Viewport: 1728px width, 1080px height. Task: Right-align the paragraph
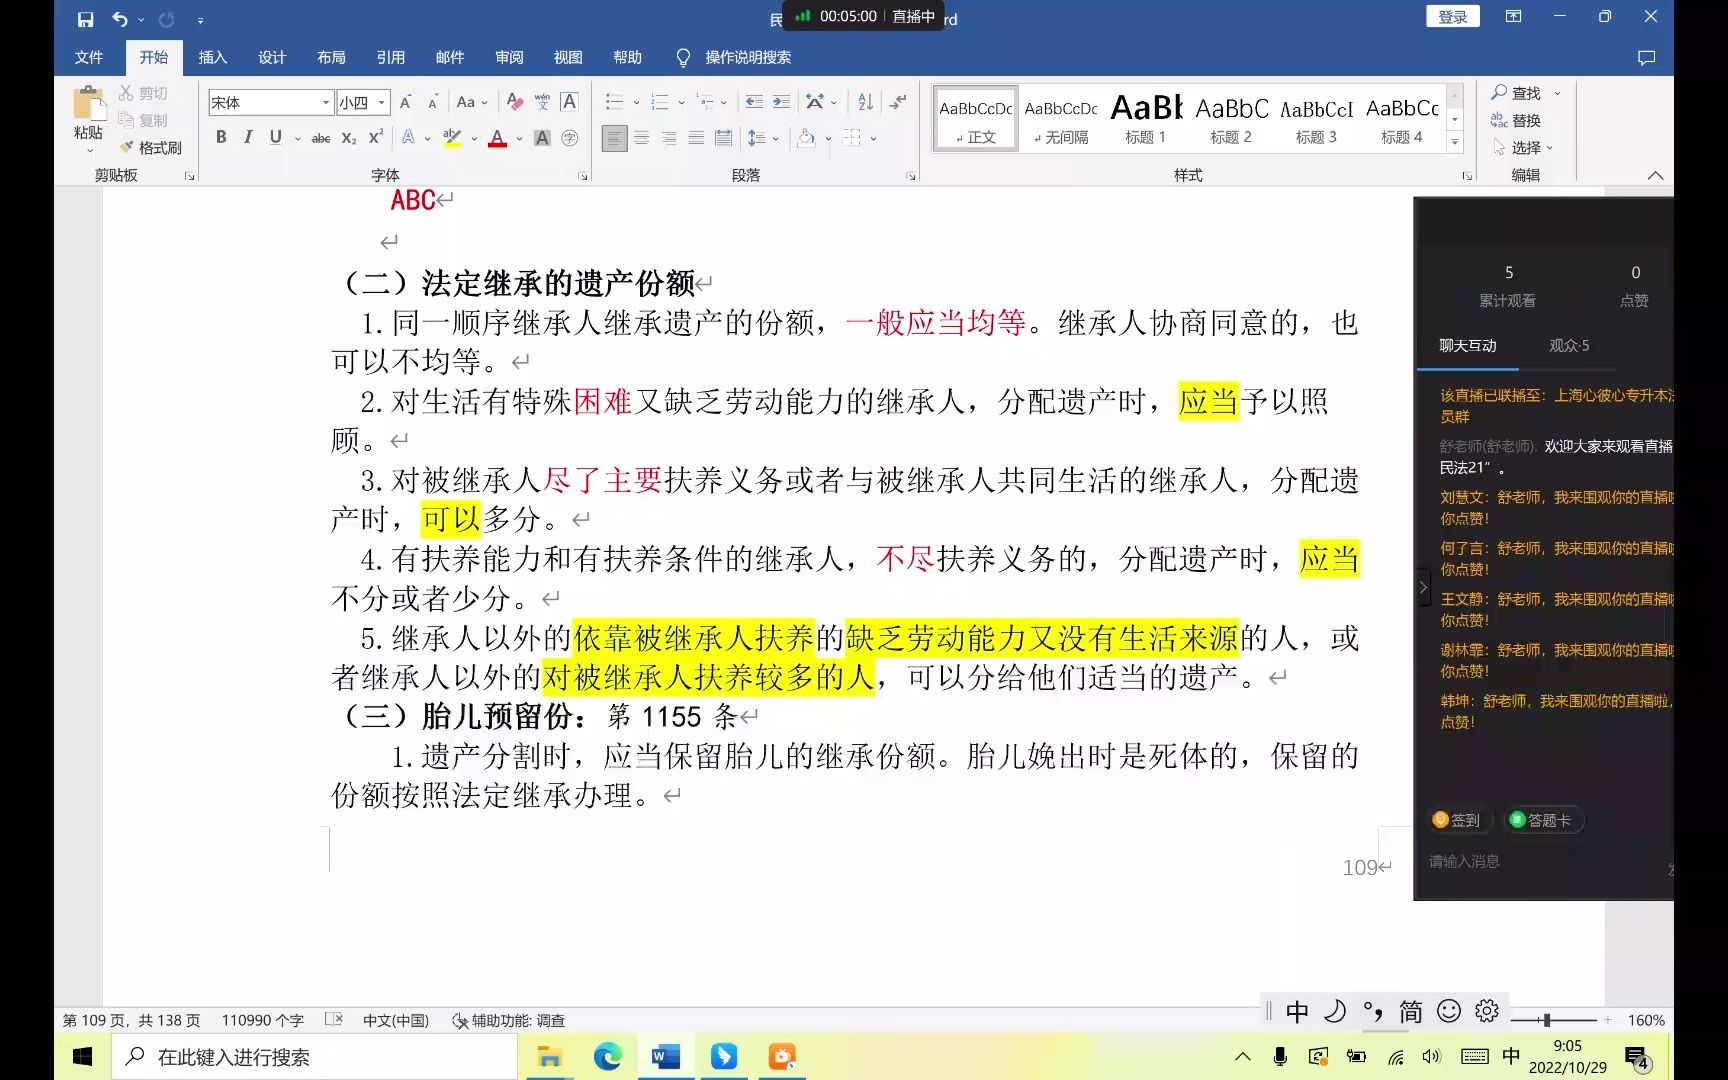(668, 138)
